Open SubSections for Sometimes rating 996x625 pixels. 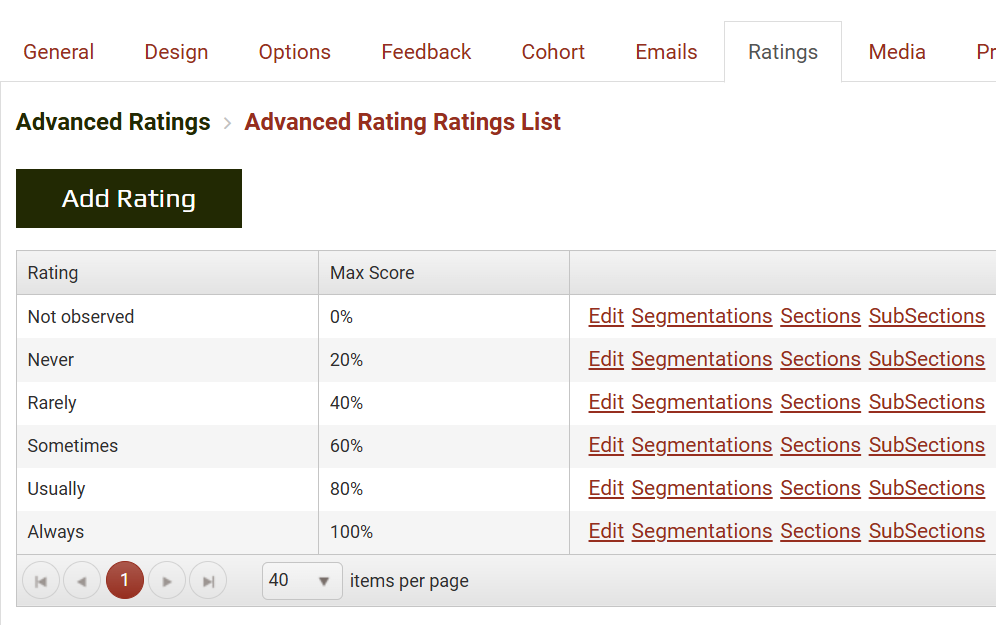pos(926,445)
